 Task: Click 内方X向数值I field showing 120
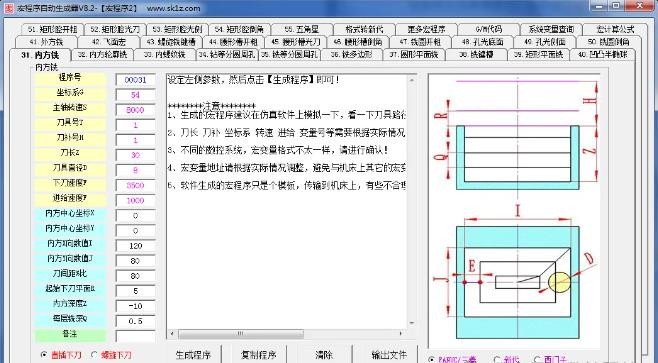pyautogui.click(x=136, y=246)
